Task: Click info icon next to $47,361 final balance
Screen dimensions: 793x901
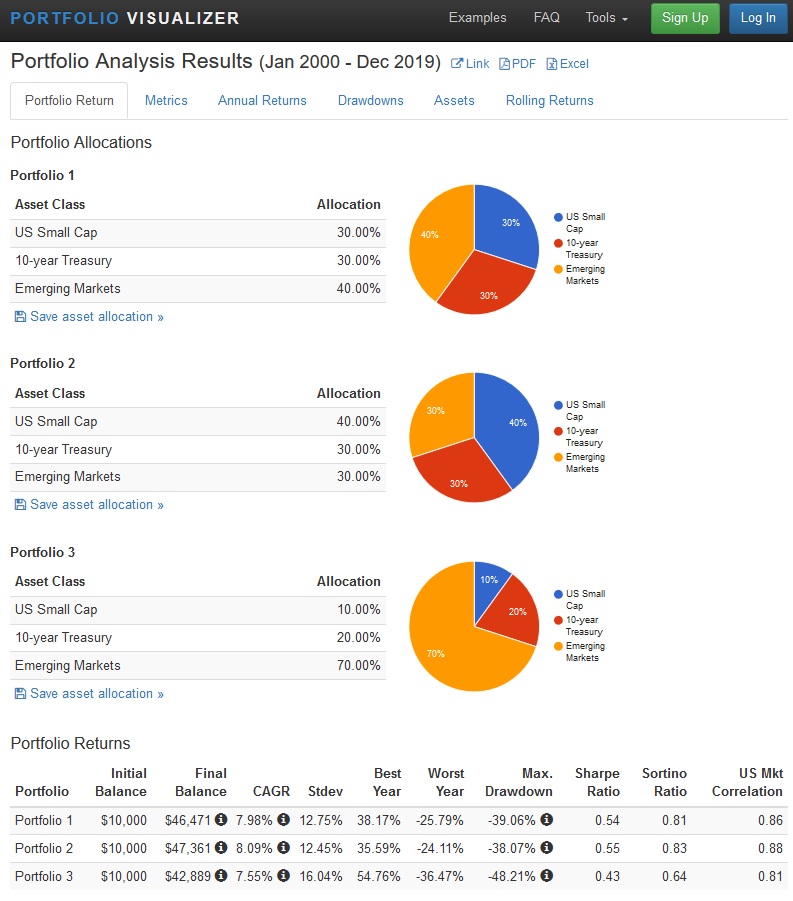Action: click(x=221, y=848)
